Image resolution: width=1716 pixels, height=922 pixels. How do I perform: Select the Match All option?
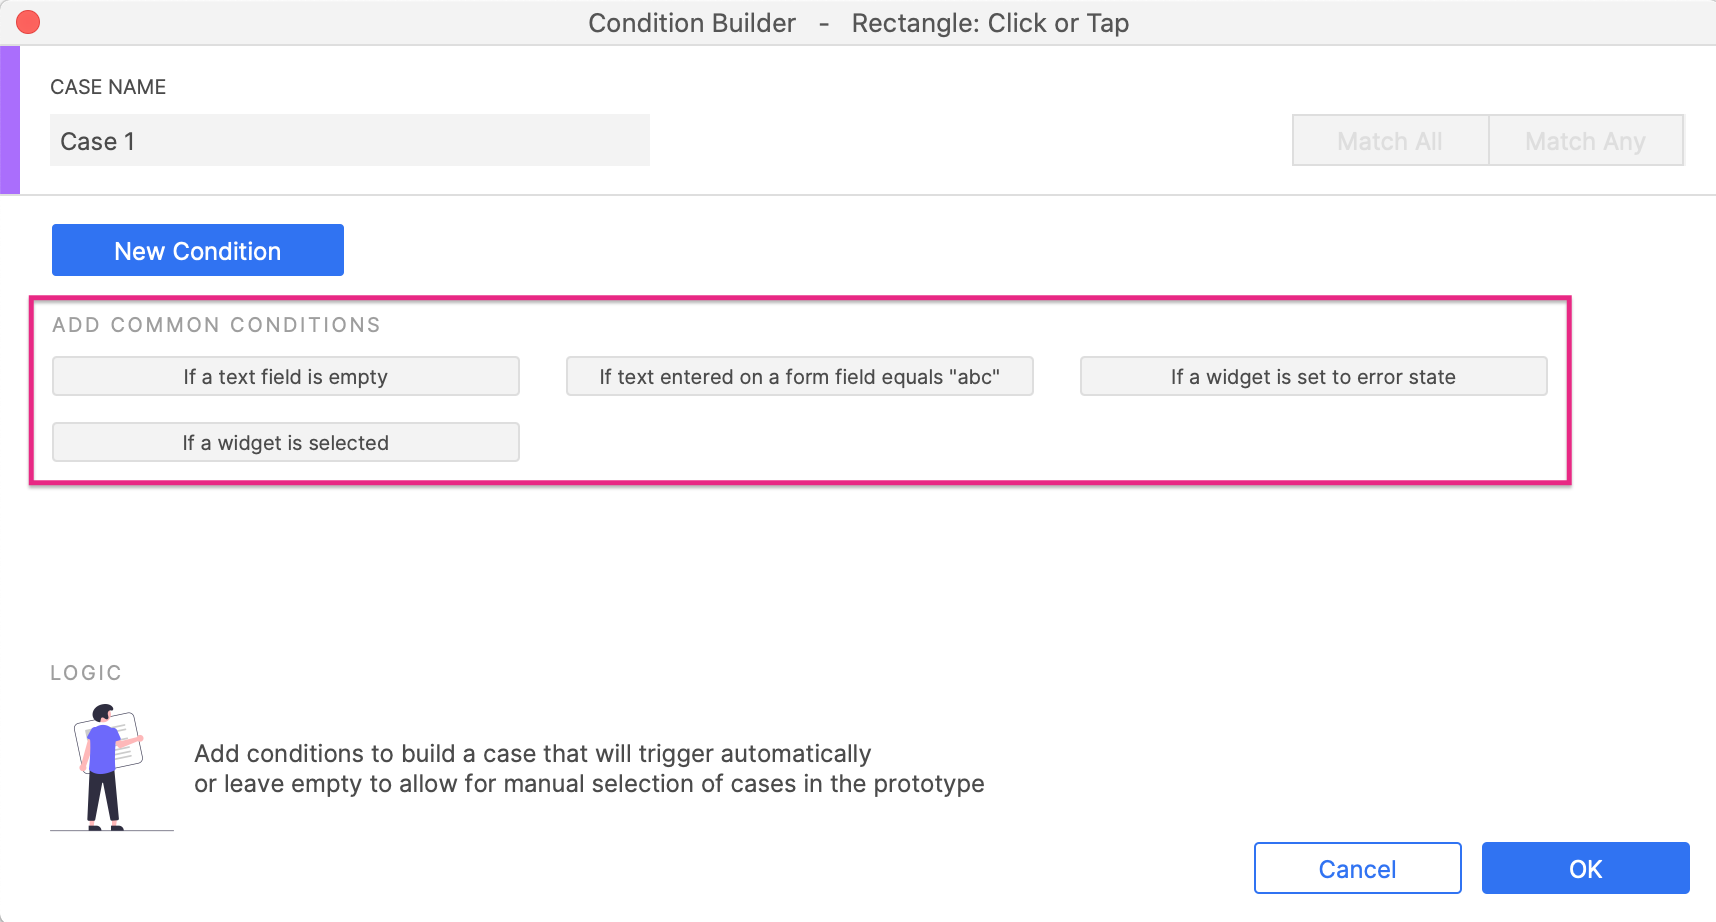[x=1388, y=141]
